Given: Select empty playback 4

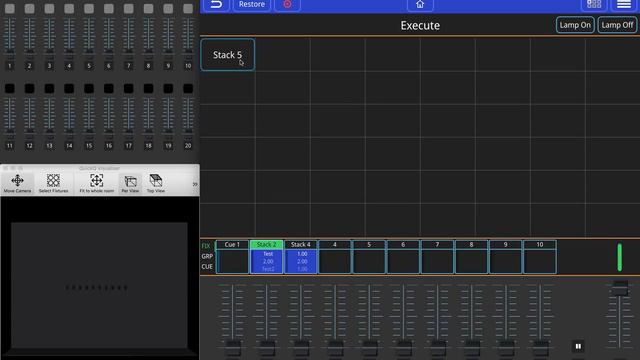Looking at the screenshot, I should [335, 257].
